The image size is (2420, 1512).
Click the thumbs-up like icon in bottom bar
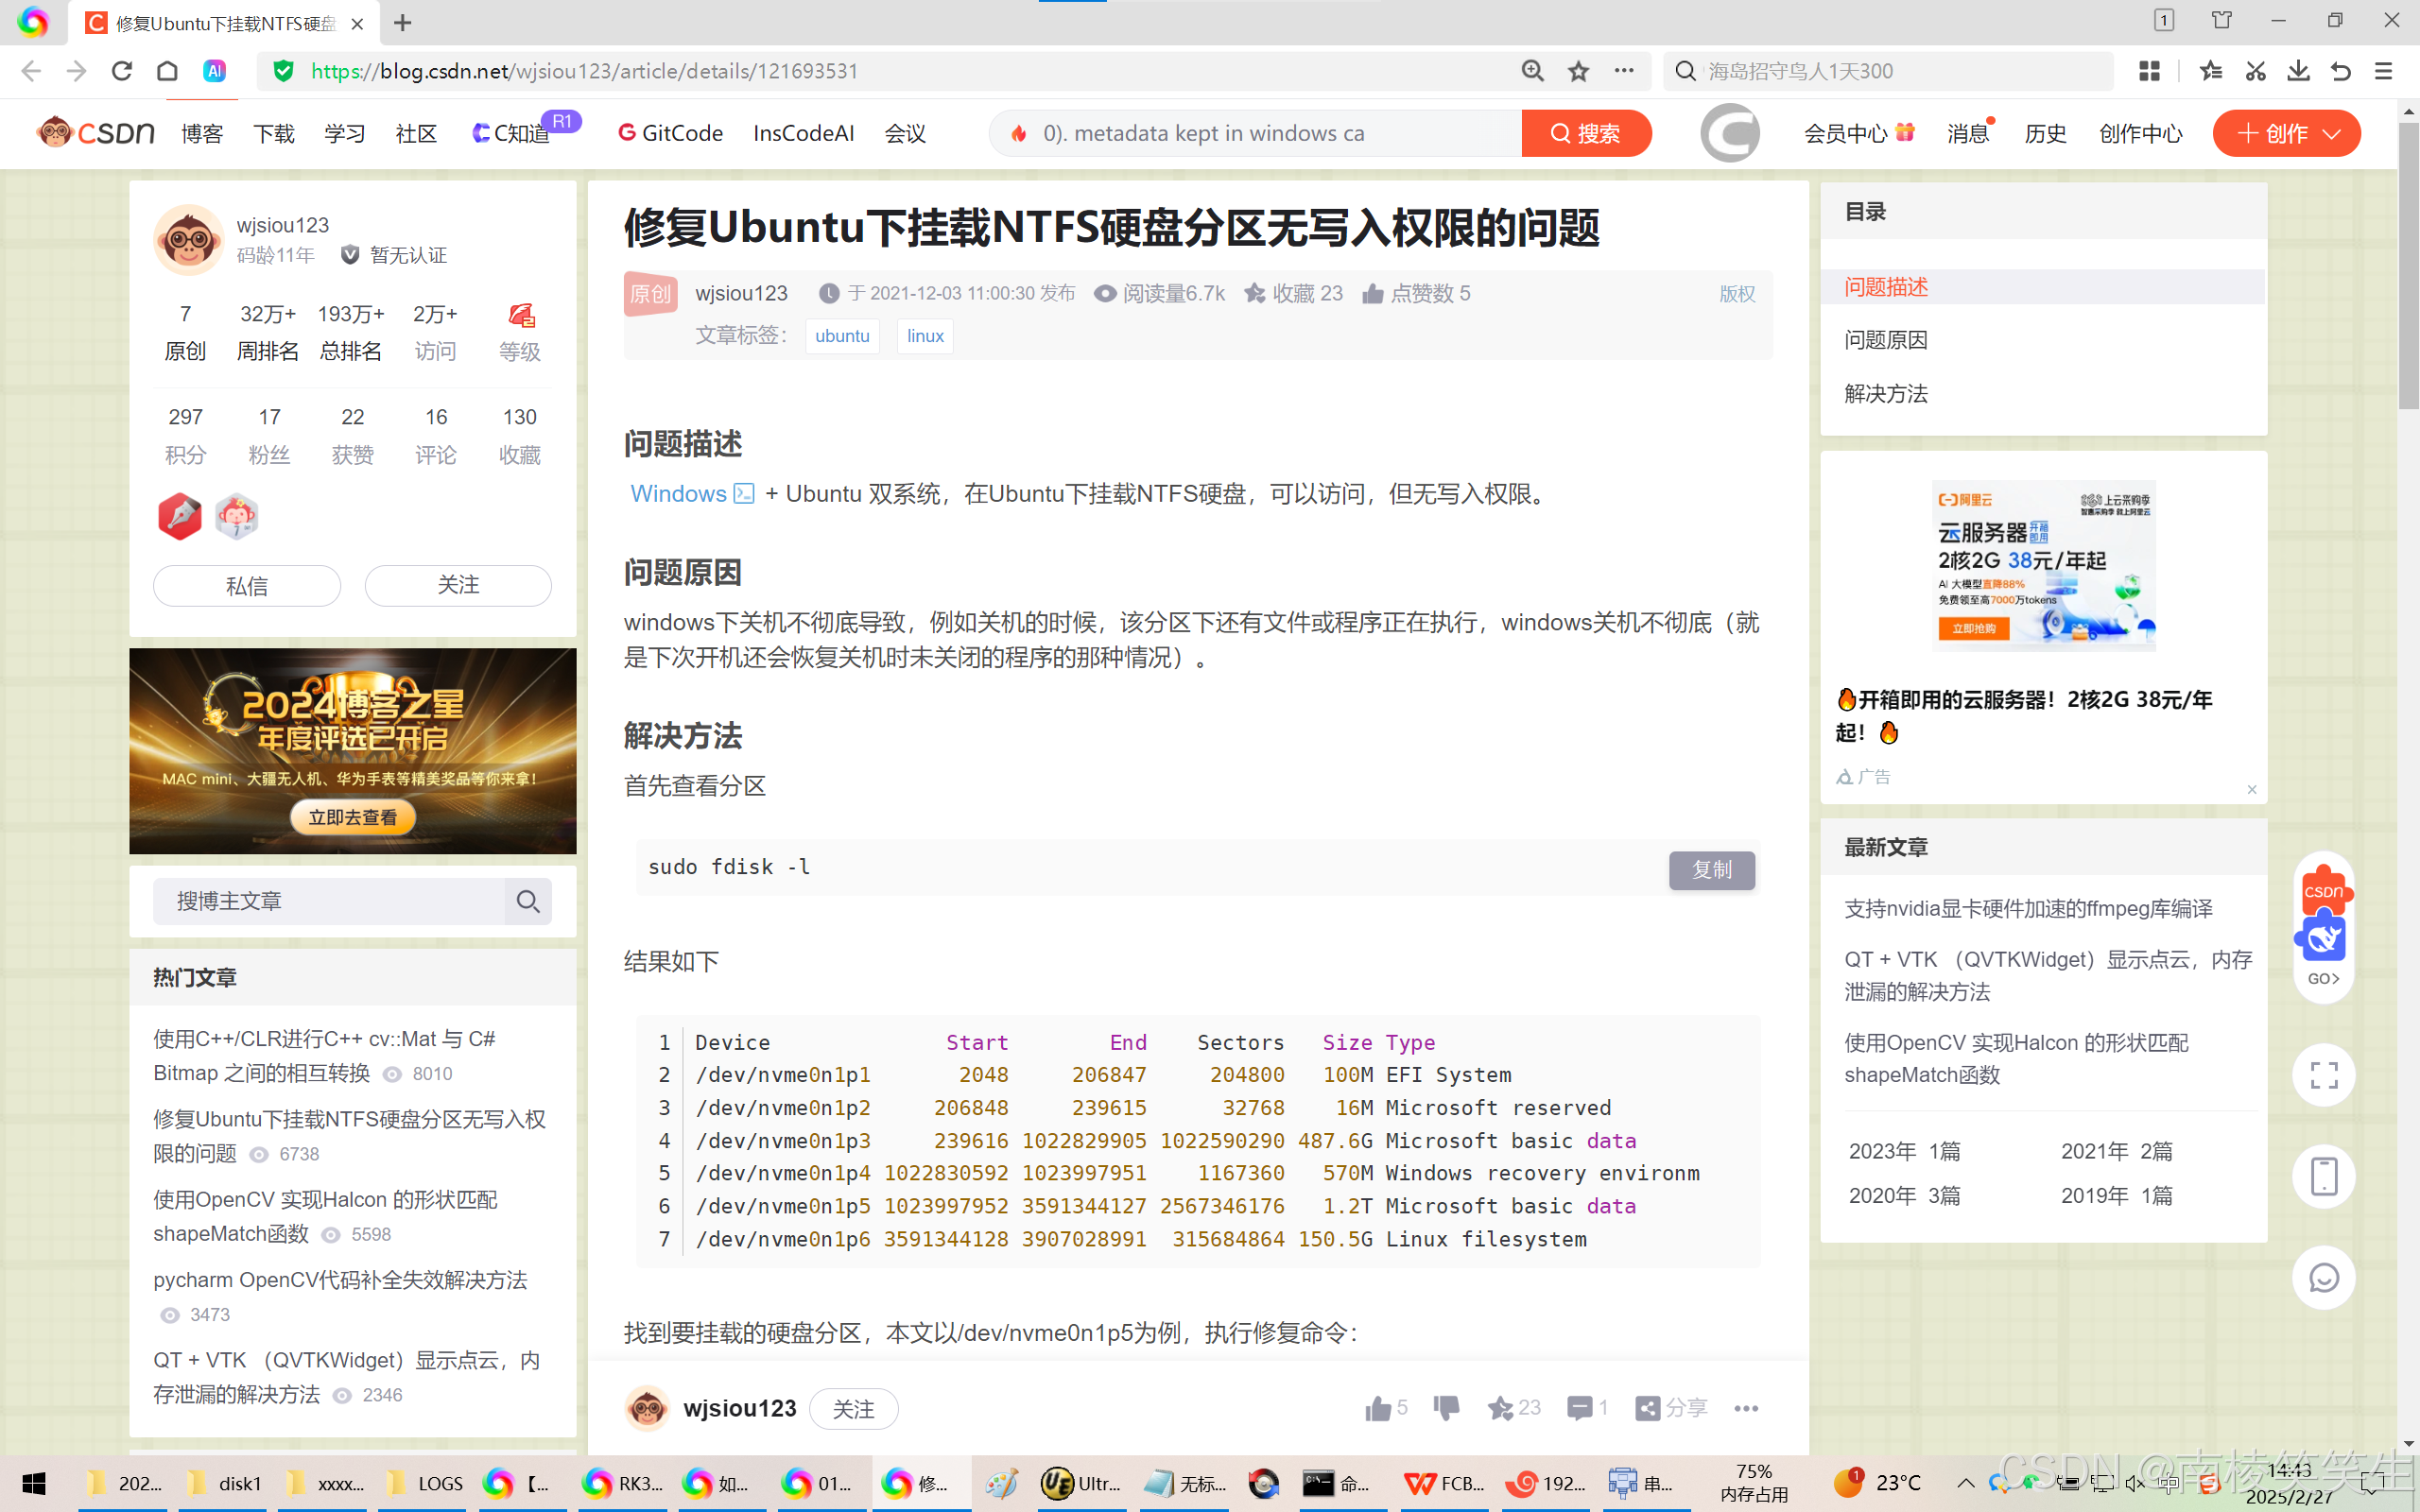click(1378, 1408)
